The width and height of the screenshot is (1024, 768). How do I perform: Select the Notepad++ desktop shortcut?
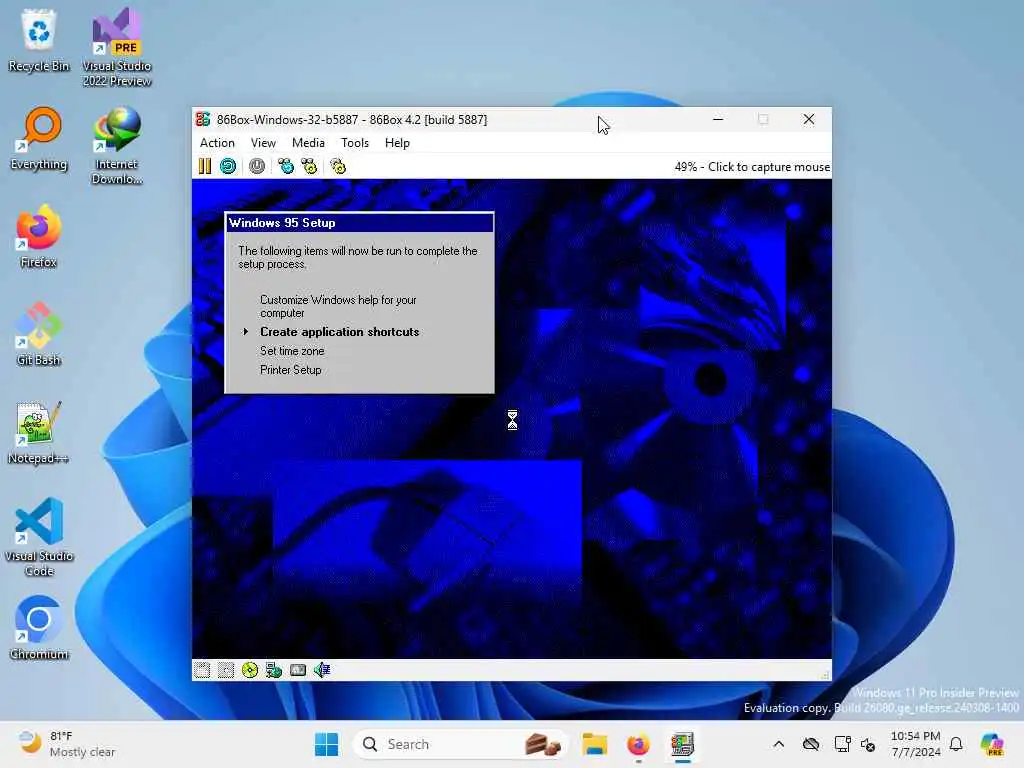[x=39, y=432]
